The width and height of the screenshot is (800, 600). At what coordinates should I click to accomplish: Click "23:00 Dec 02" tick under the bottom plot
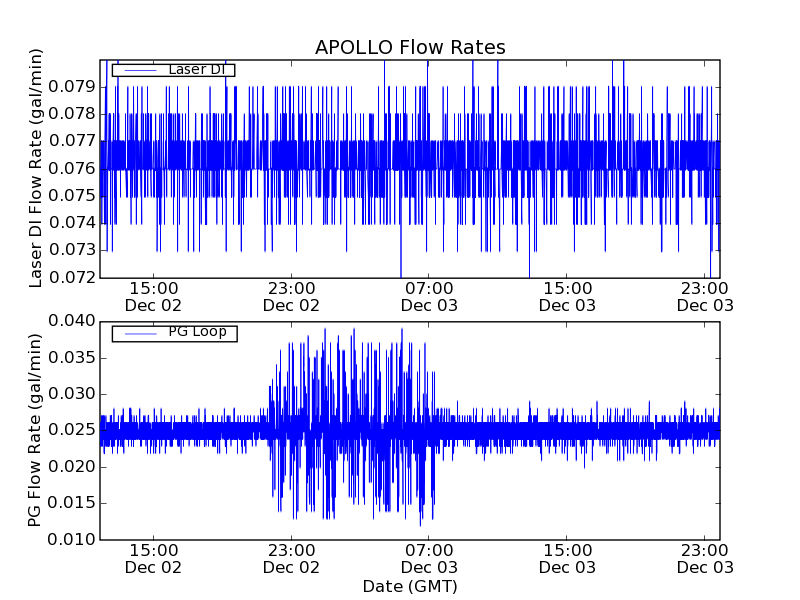pyautogui.click(x=291, y=558)
